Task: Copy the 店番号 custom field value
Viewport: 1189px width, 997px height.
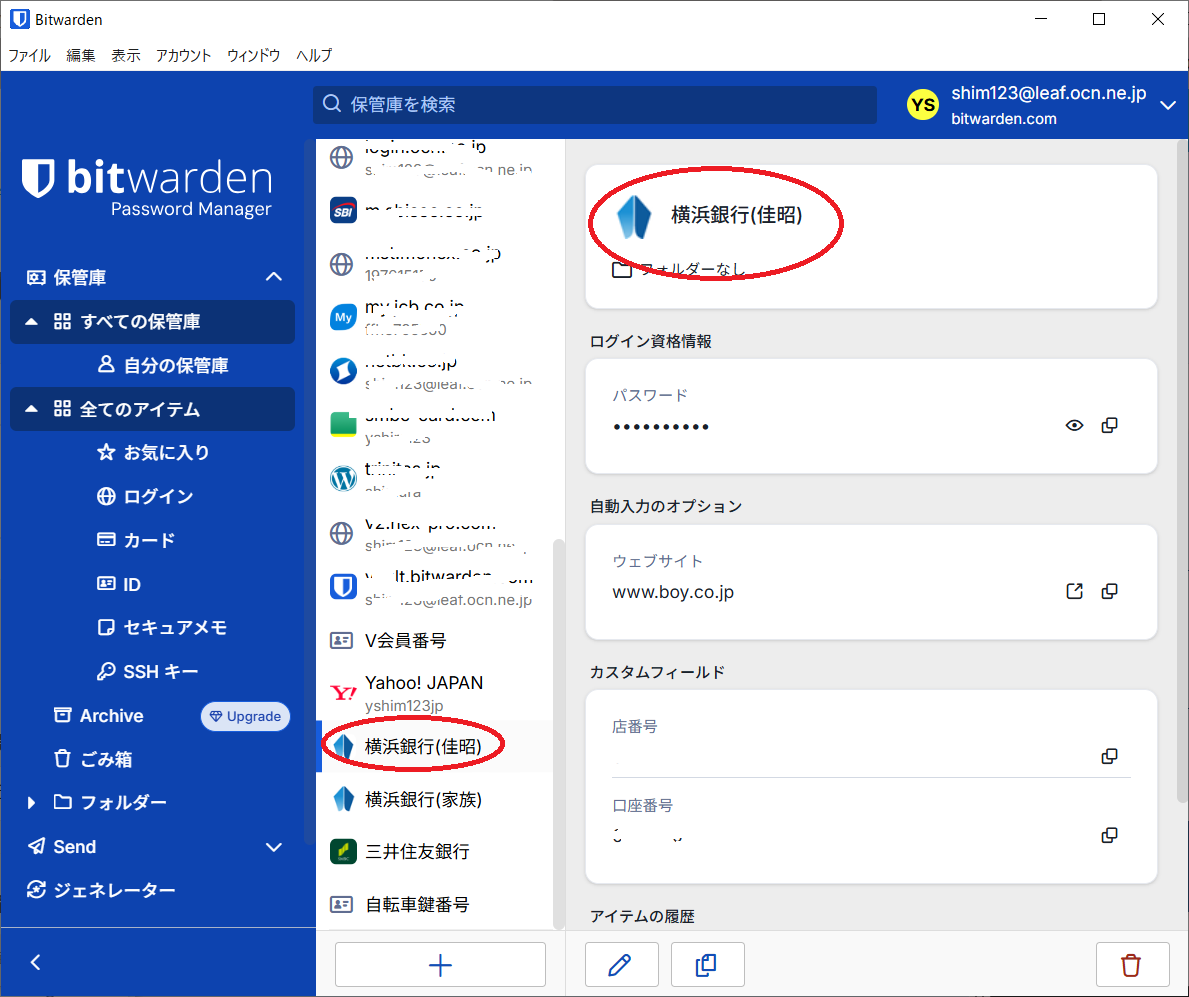Action: [x=1109, y=756]
